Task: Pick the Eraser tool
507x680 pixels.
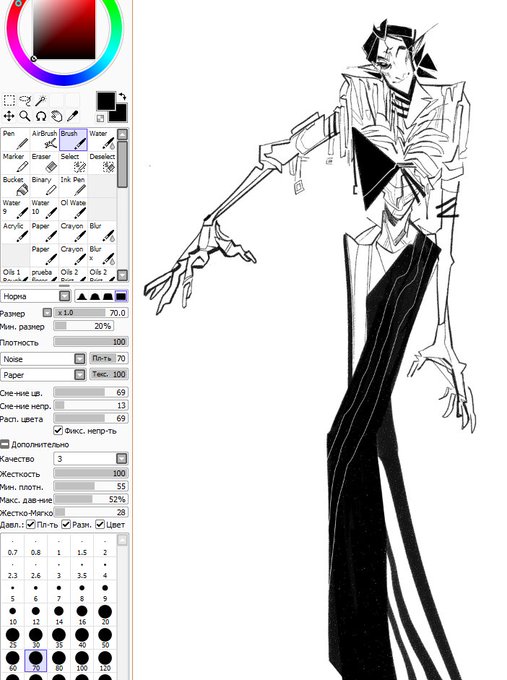Action: (44, 163)
